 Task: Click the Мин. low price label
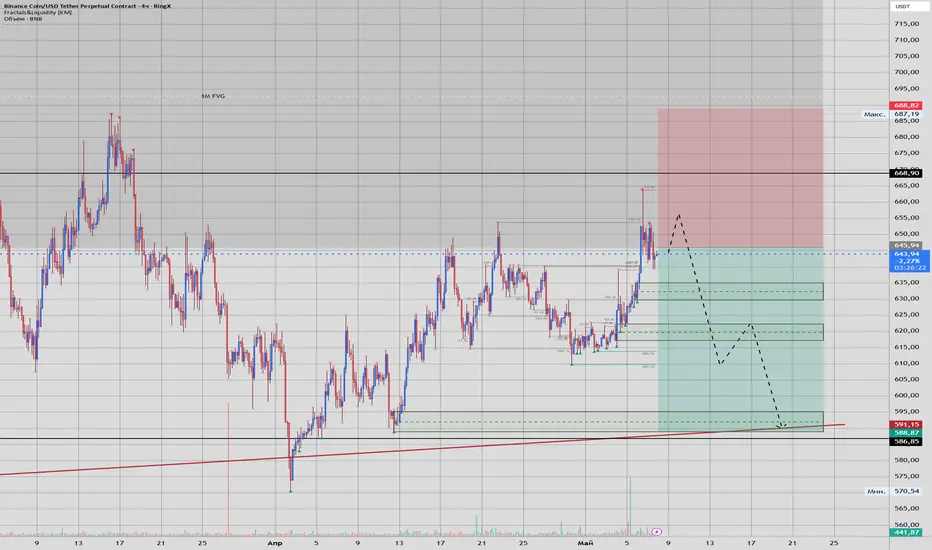coord(877,492)
